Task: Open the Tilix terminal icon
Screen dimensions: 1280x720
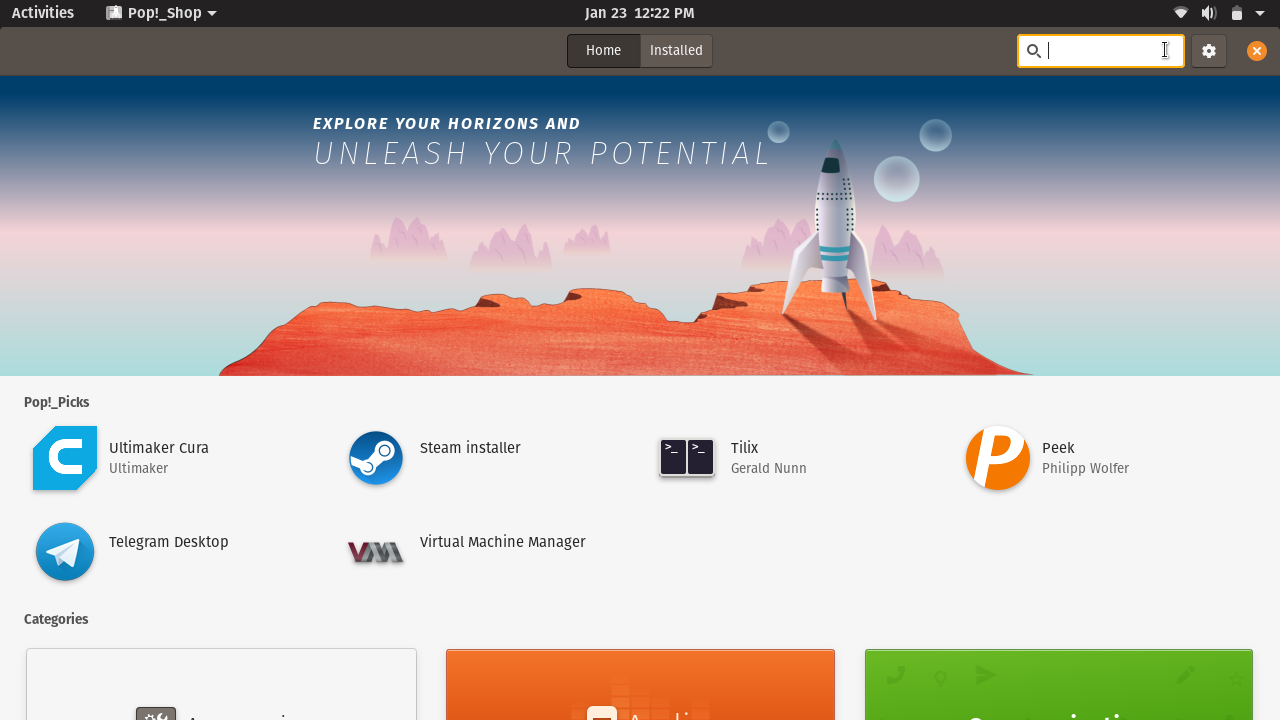Action: (687, 457)
